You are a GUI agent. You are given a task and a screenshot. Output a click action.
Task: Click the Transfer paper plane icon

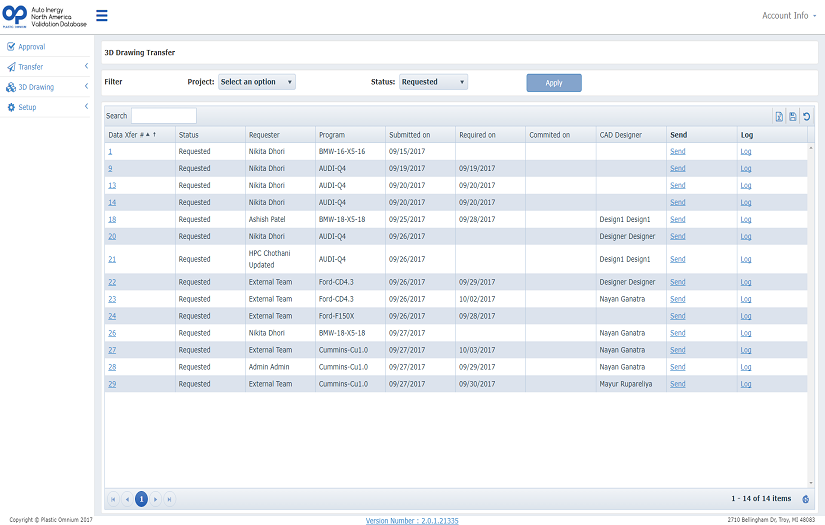[11, 67]
